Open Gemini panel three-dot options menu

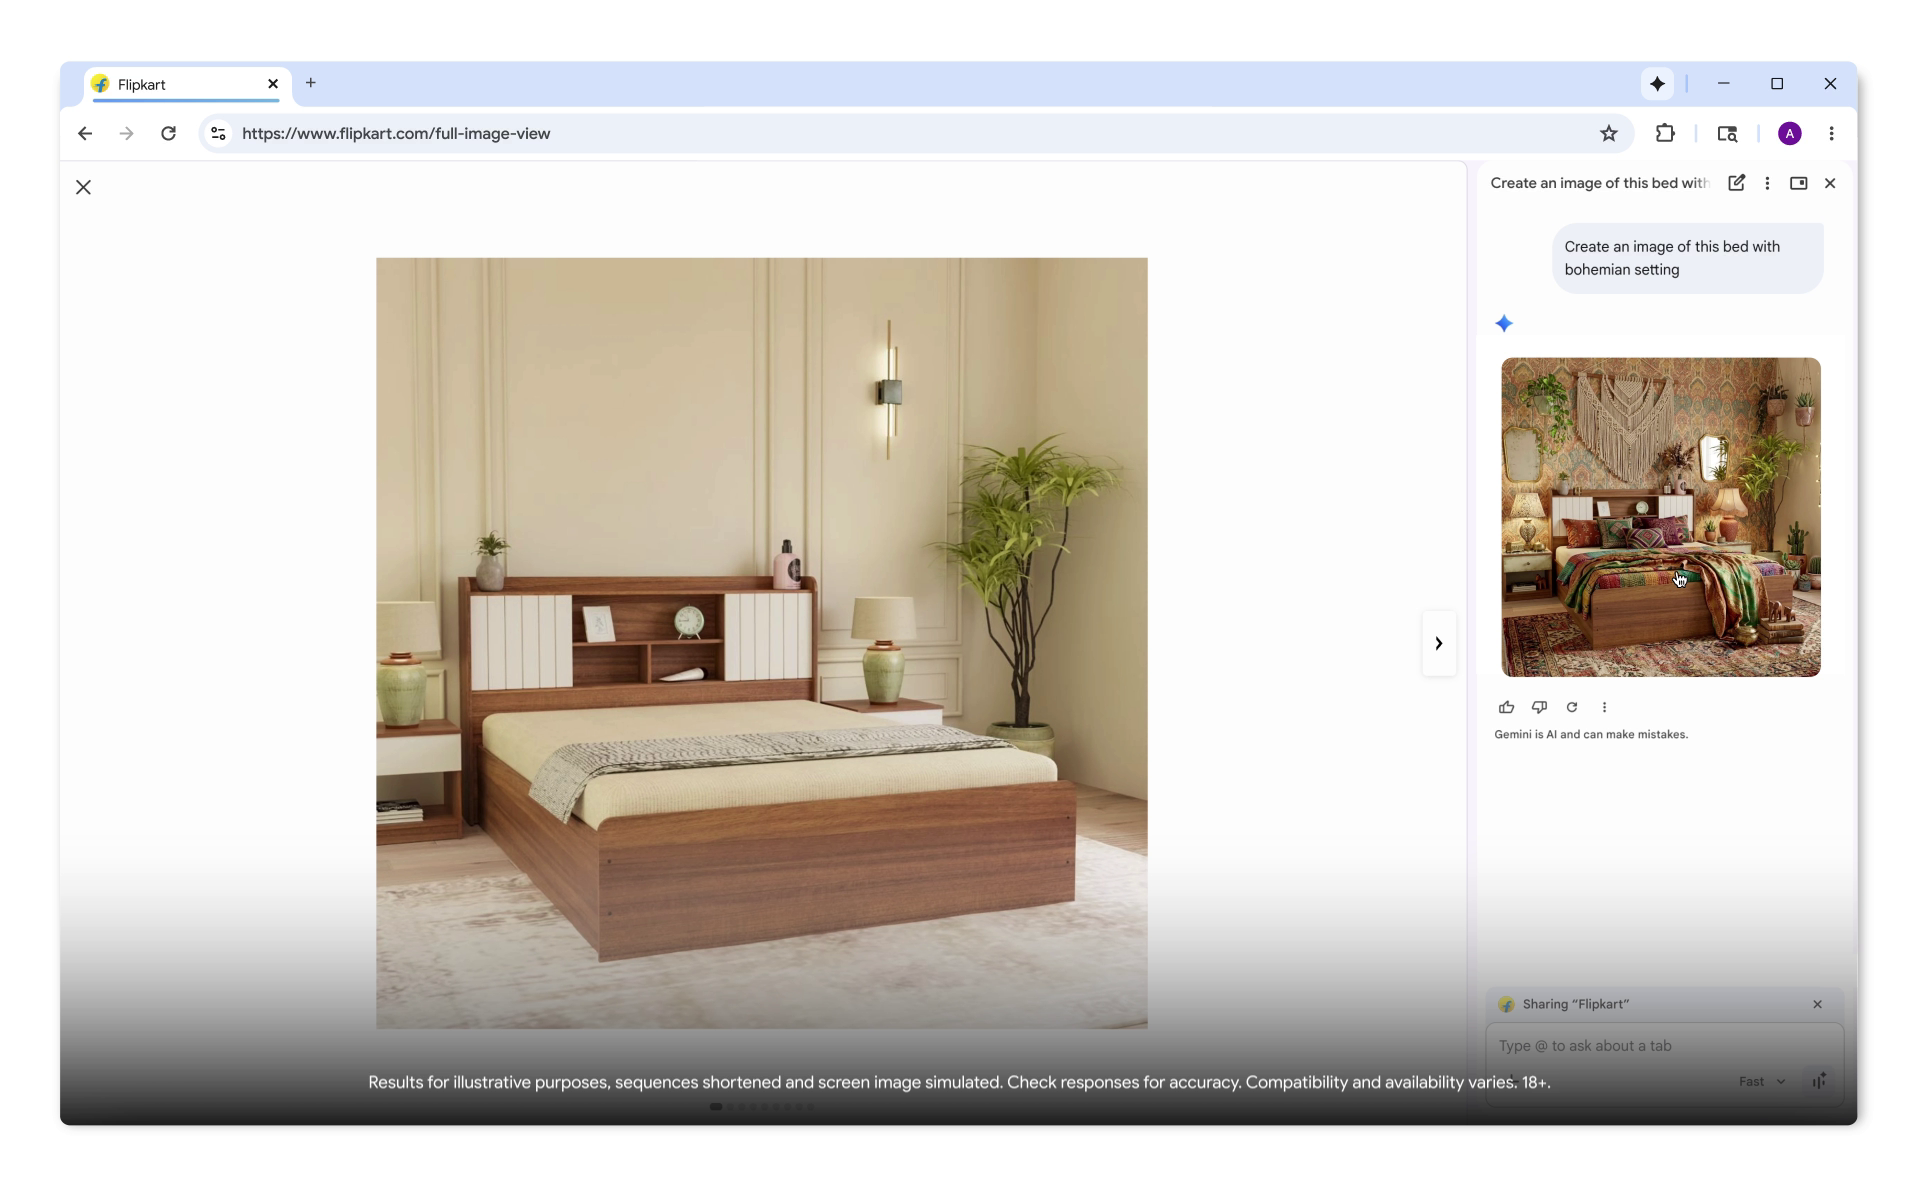point(1767,183)
